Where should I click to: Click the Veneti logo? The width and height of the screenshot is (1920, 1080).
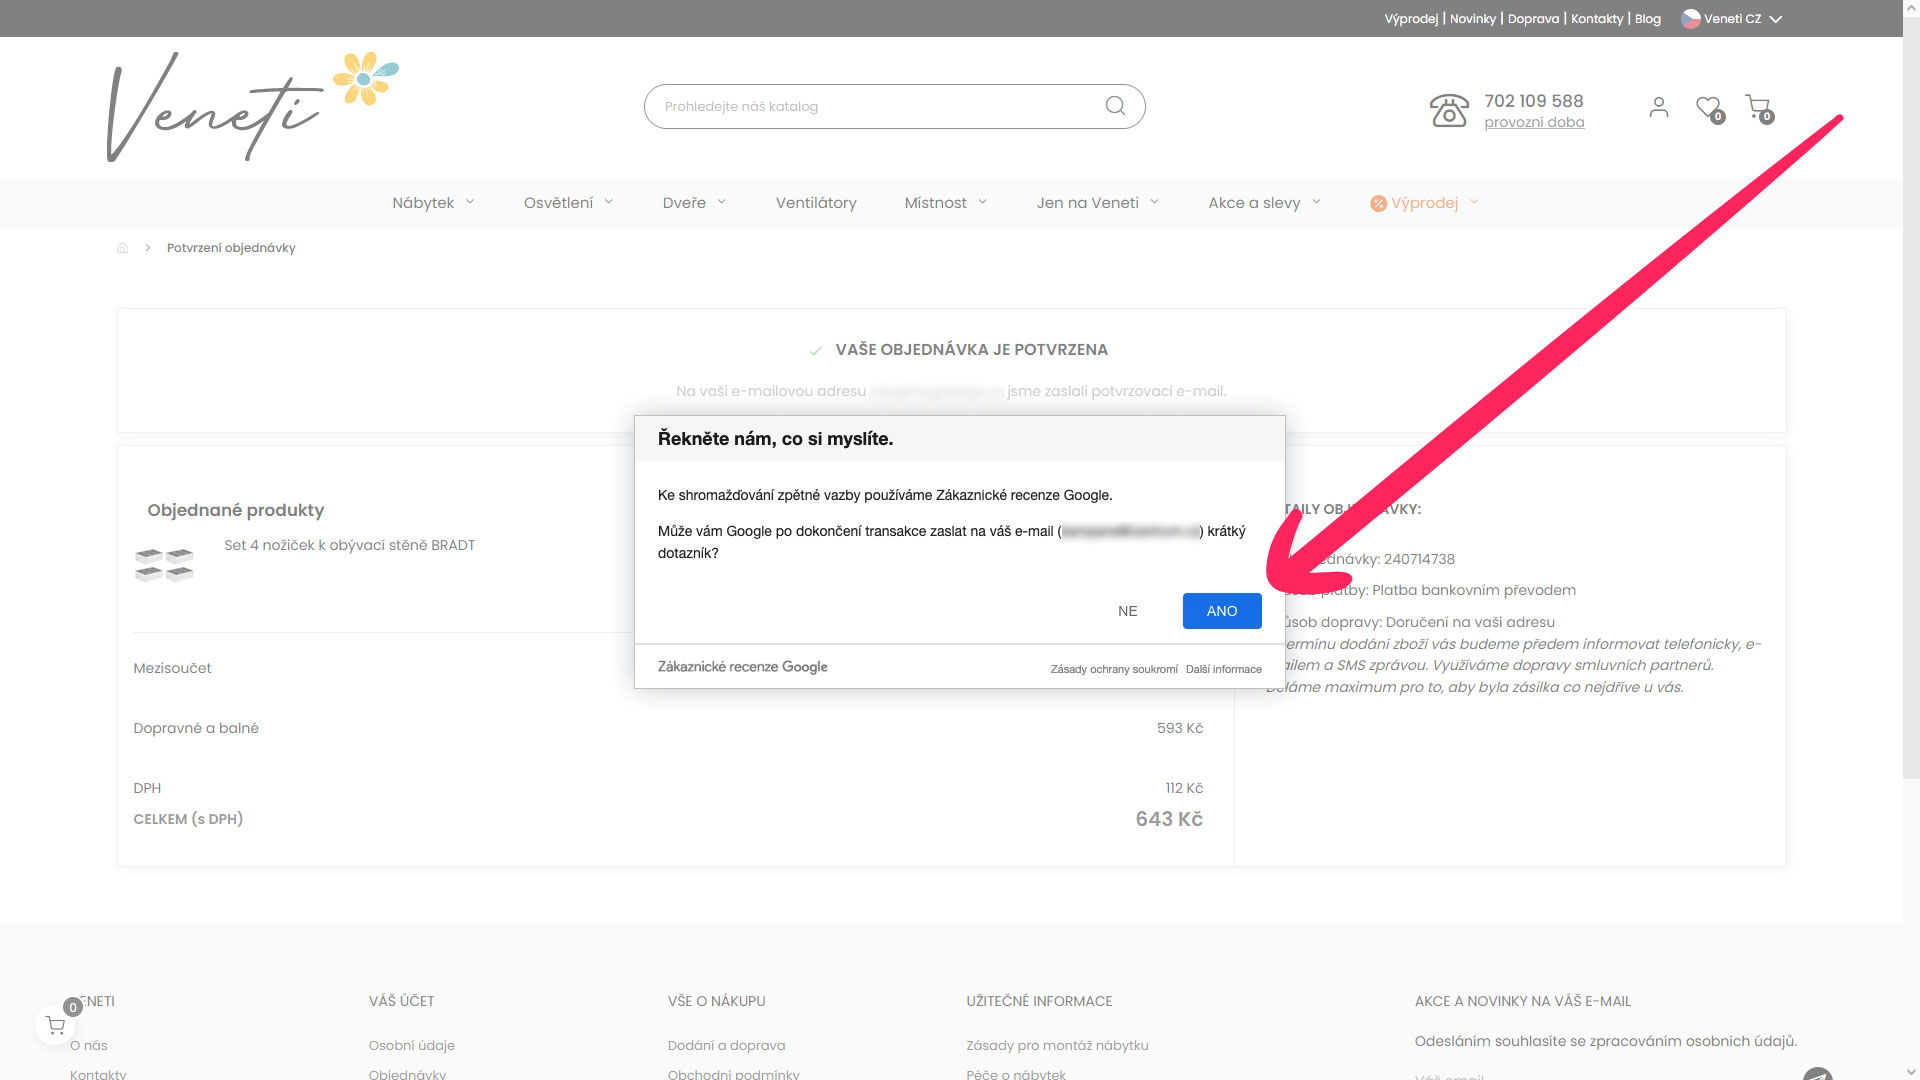click(250, 107)
